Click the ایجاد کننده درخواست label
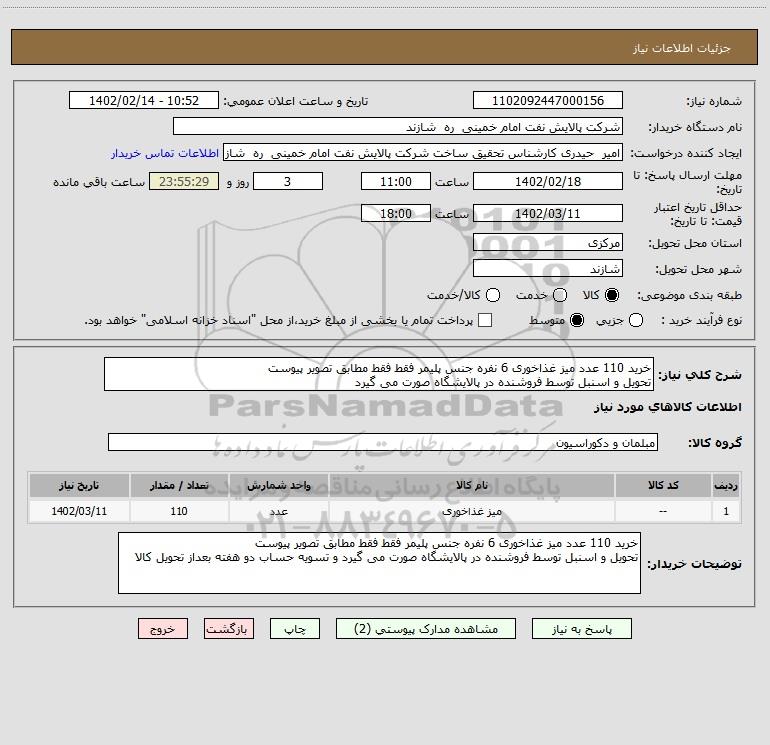The height and width of the screenshot is (745, 770). coord(686,153)
